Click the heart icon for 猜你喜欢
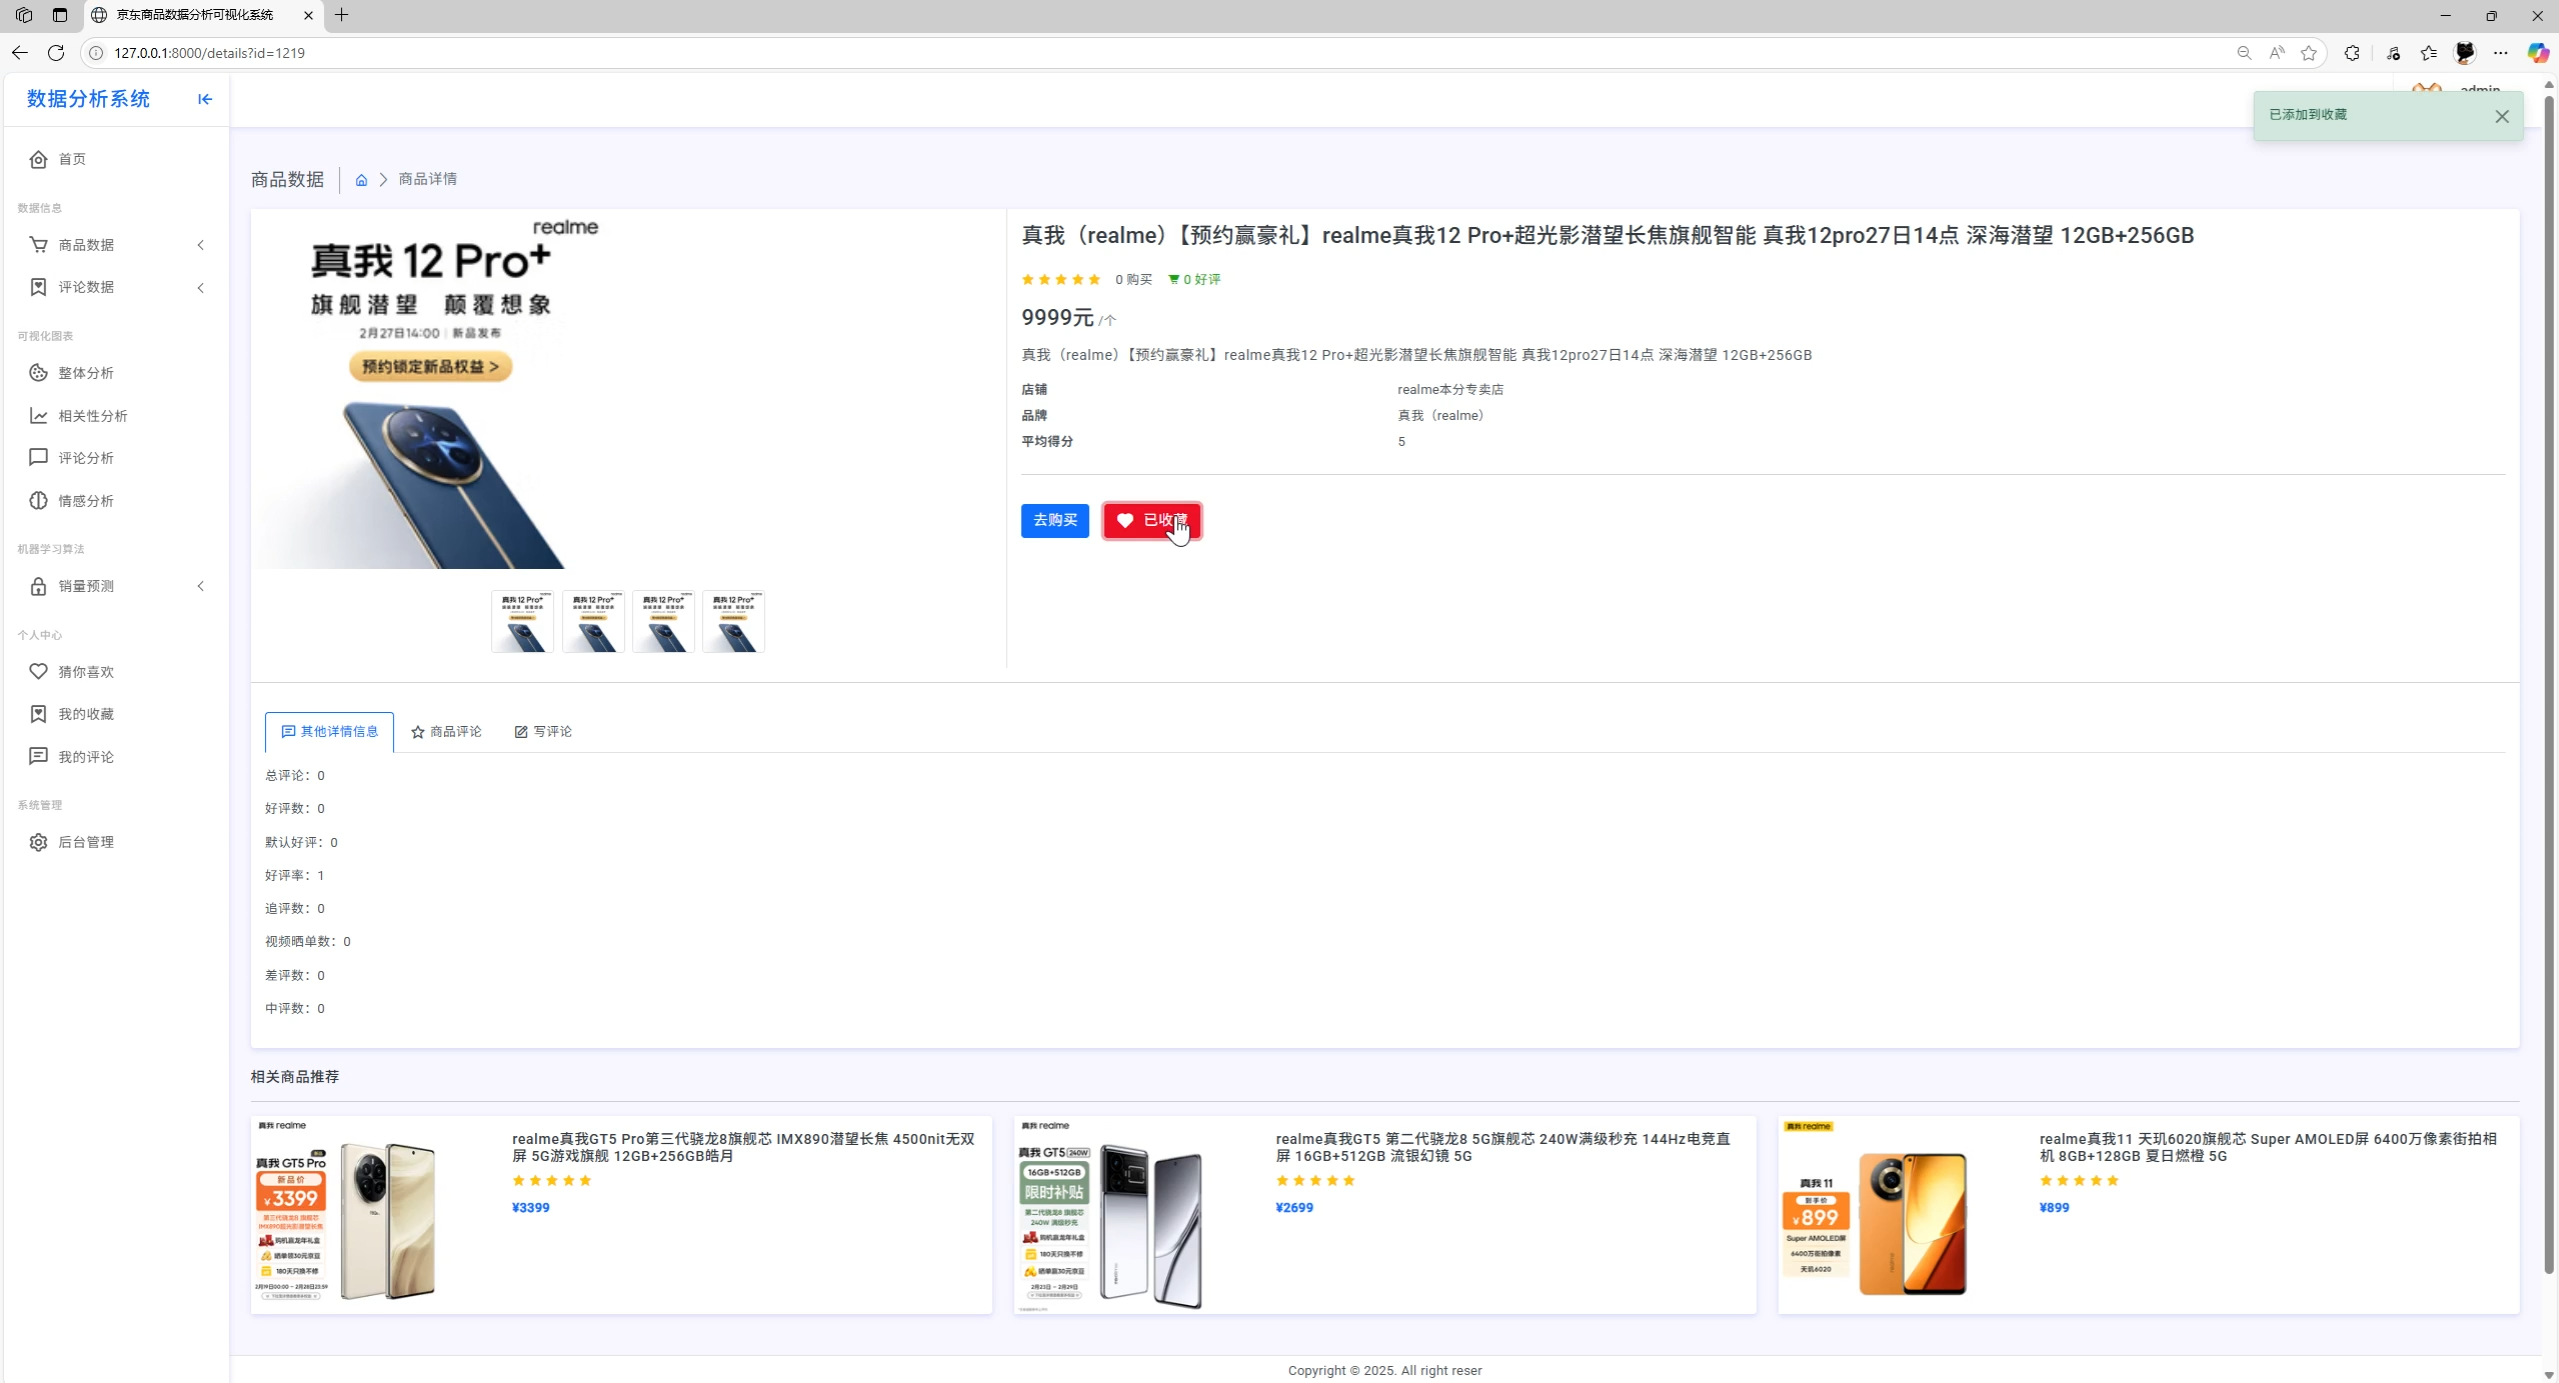This screenshot has height=1383, width=2559. coord(38,672)
